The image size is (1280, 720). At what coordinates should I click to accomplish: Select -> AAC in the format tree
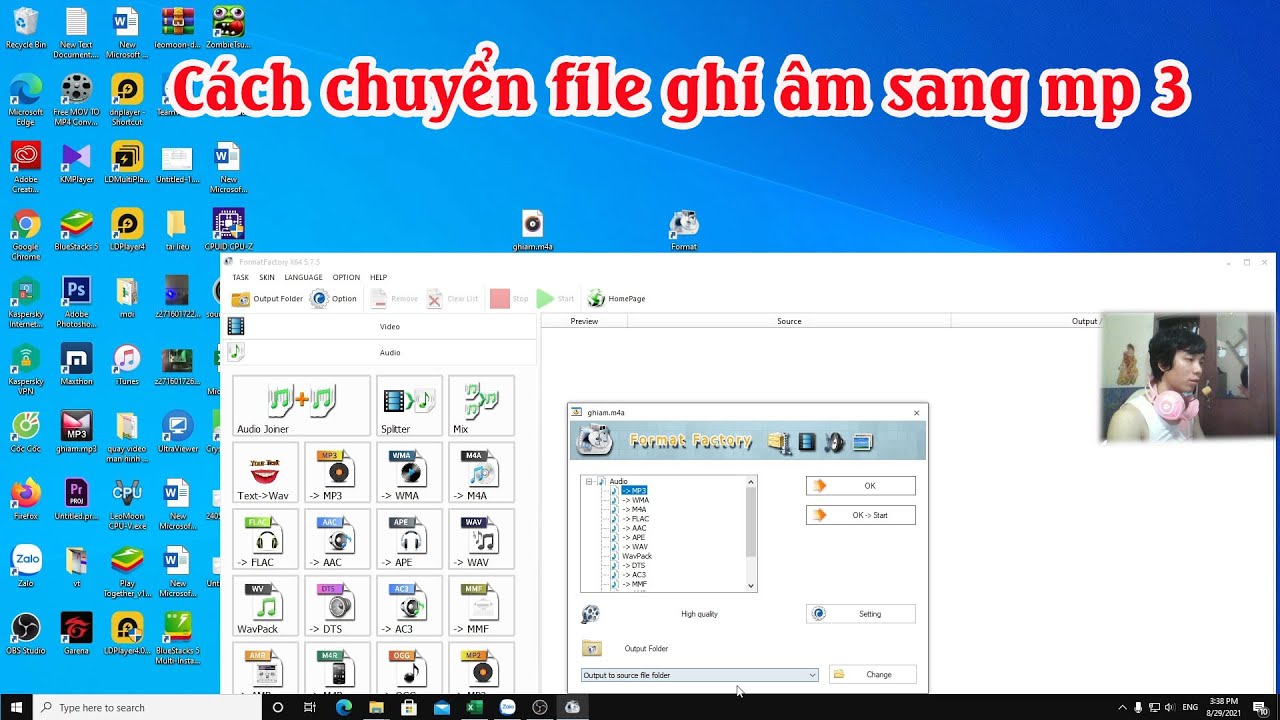[x=634, y=528]
